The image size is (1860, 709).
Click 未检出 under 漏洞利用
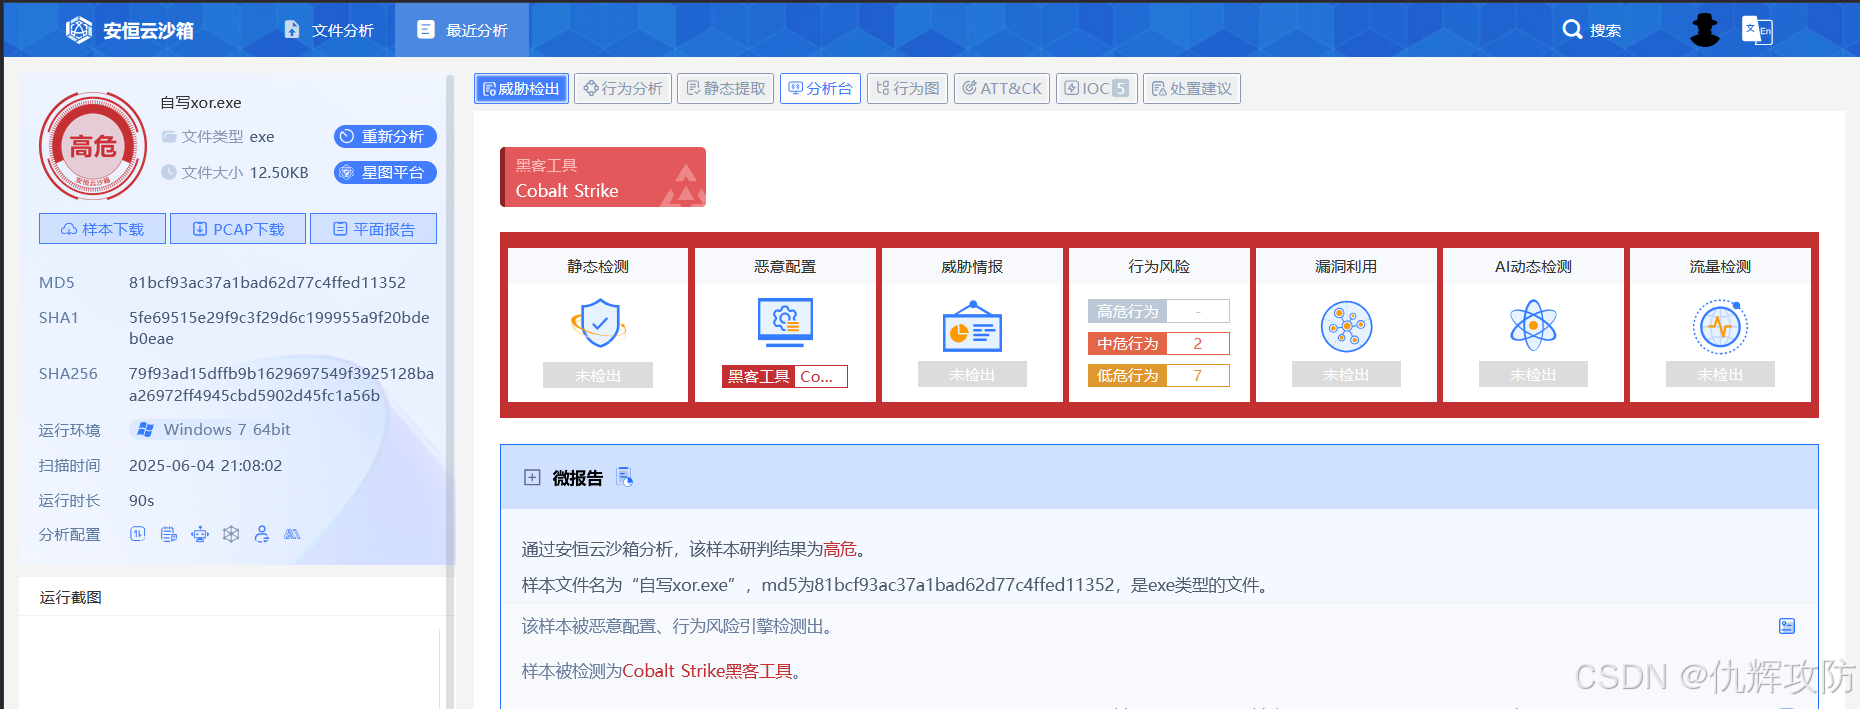[x=1346, y=374]
